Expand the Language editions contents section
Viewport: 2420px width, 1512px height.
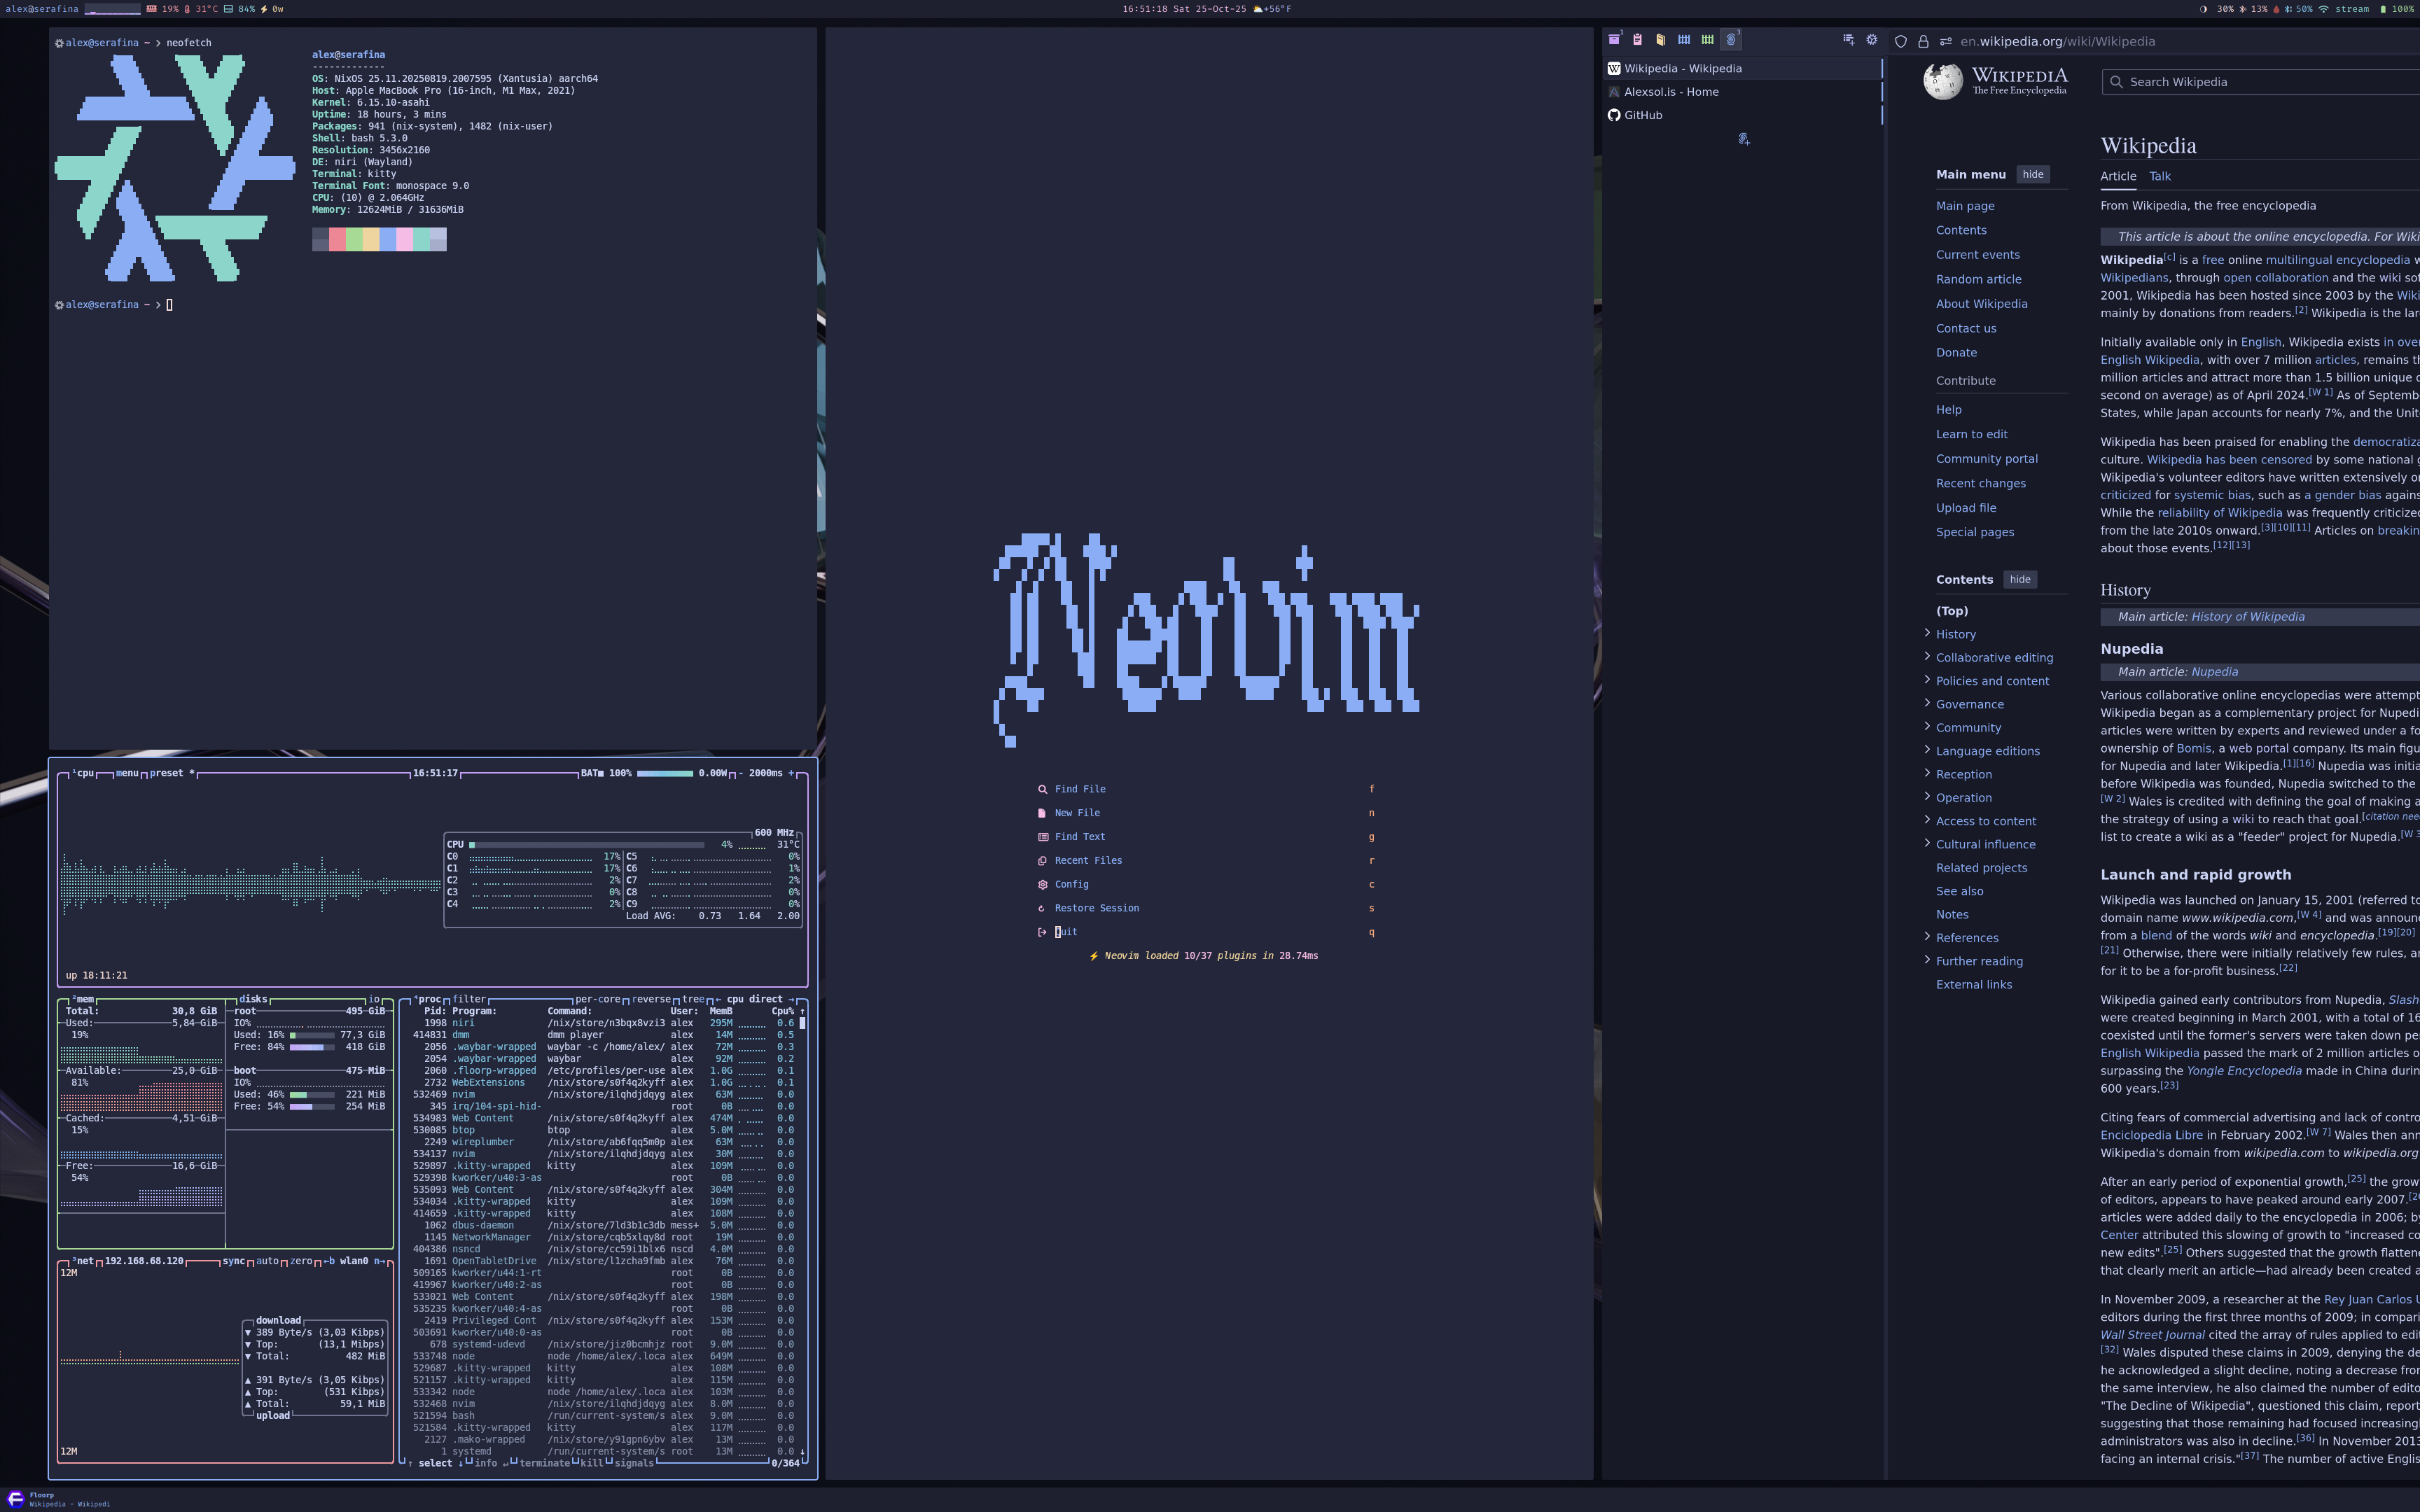[1927, 751]
